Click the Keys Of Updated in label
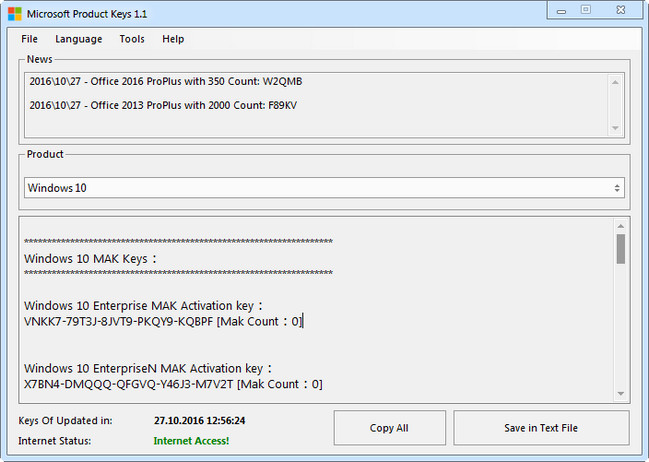Screen dimensions: 649x462 (65, 421)
